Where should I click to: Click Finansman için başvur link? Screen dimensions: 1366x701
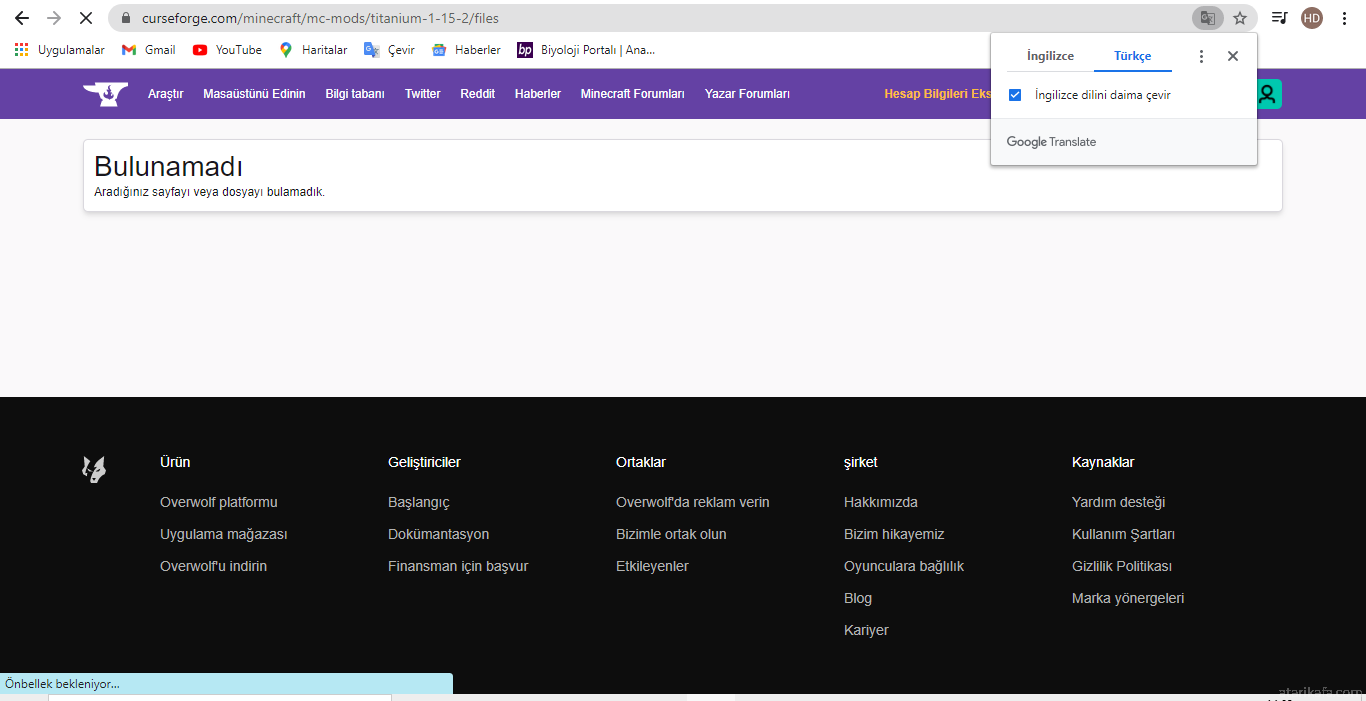tap(458, 566)
